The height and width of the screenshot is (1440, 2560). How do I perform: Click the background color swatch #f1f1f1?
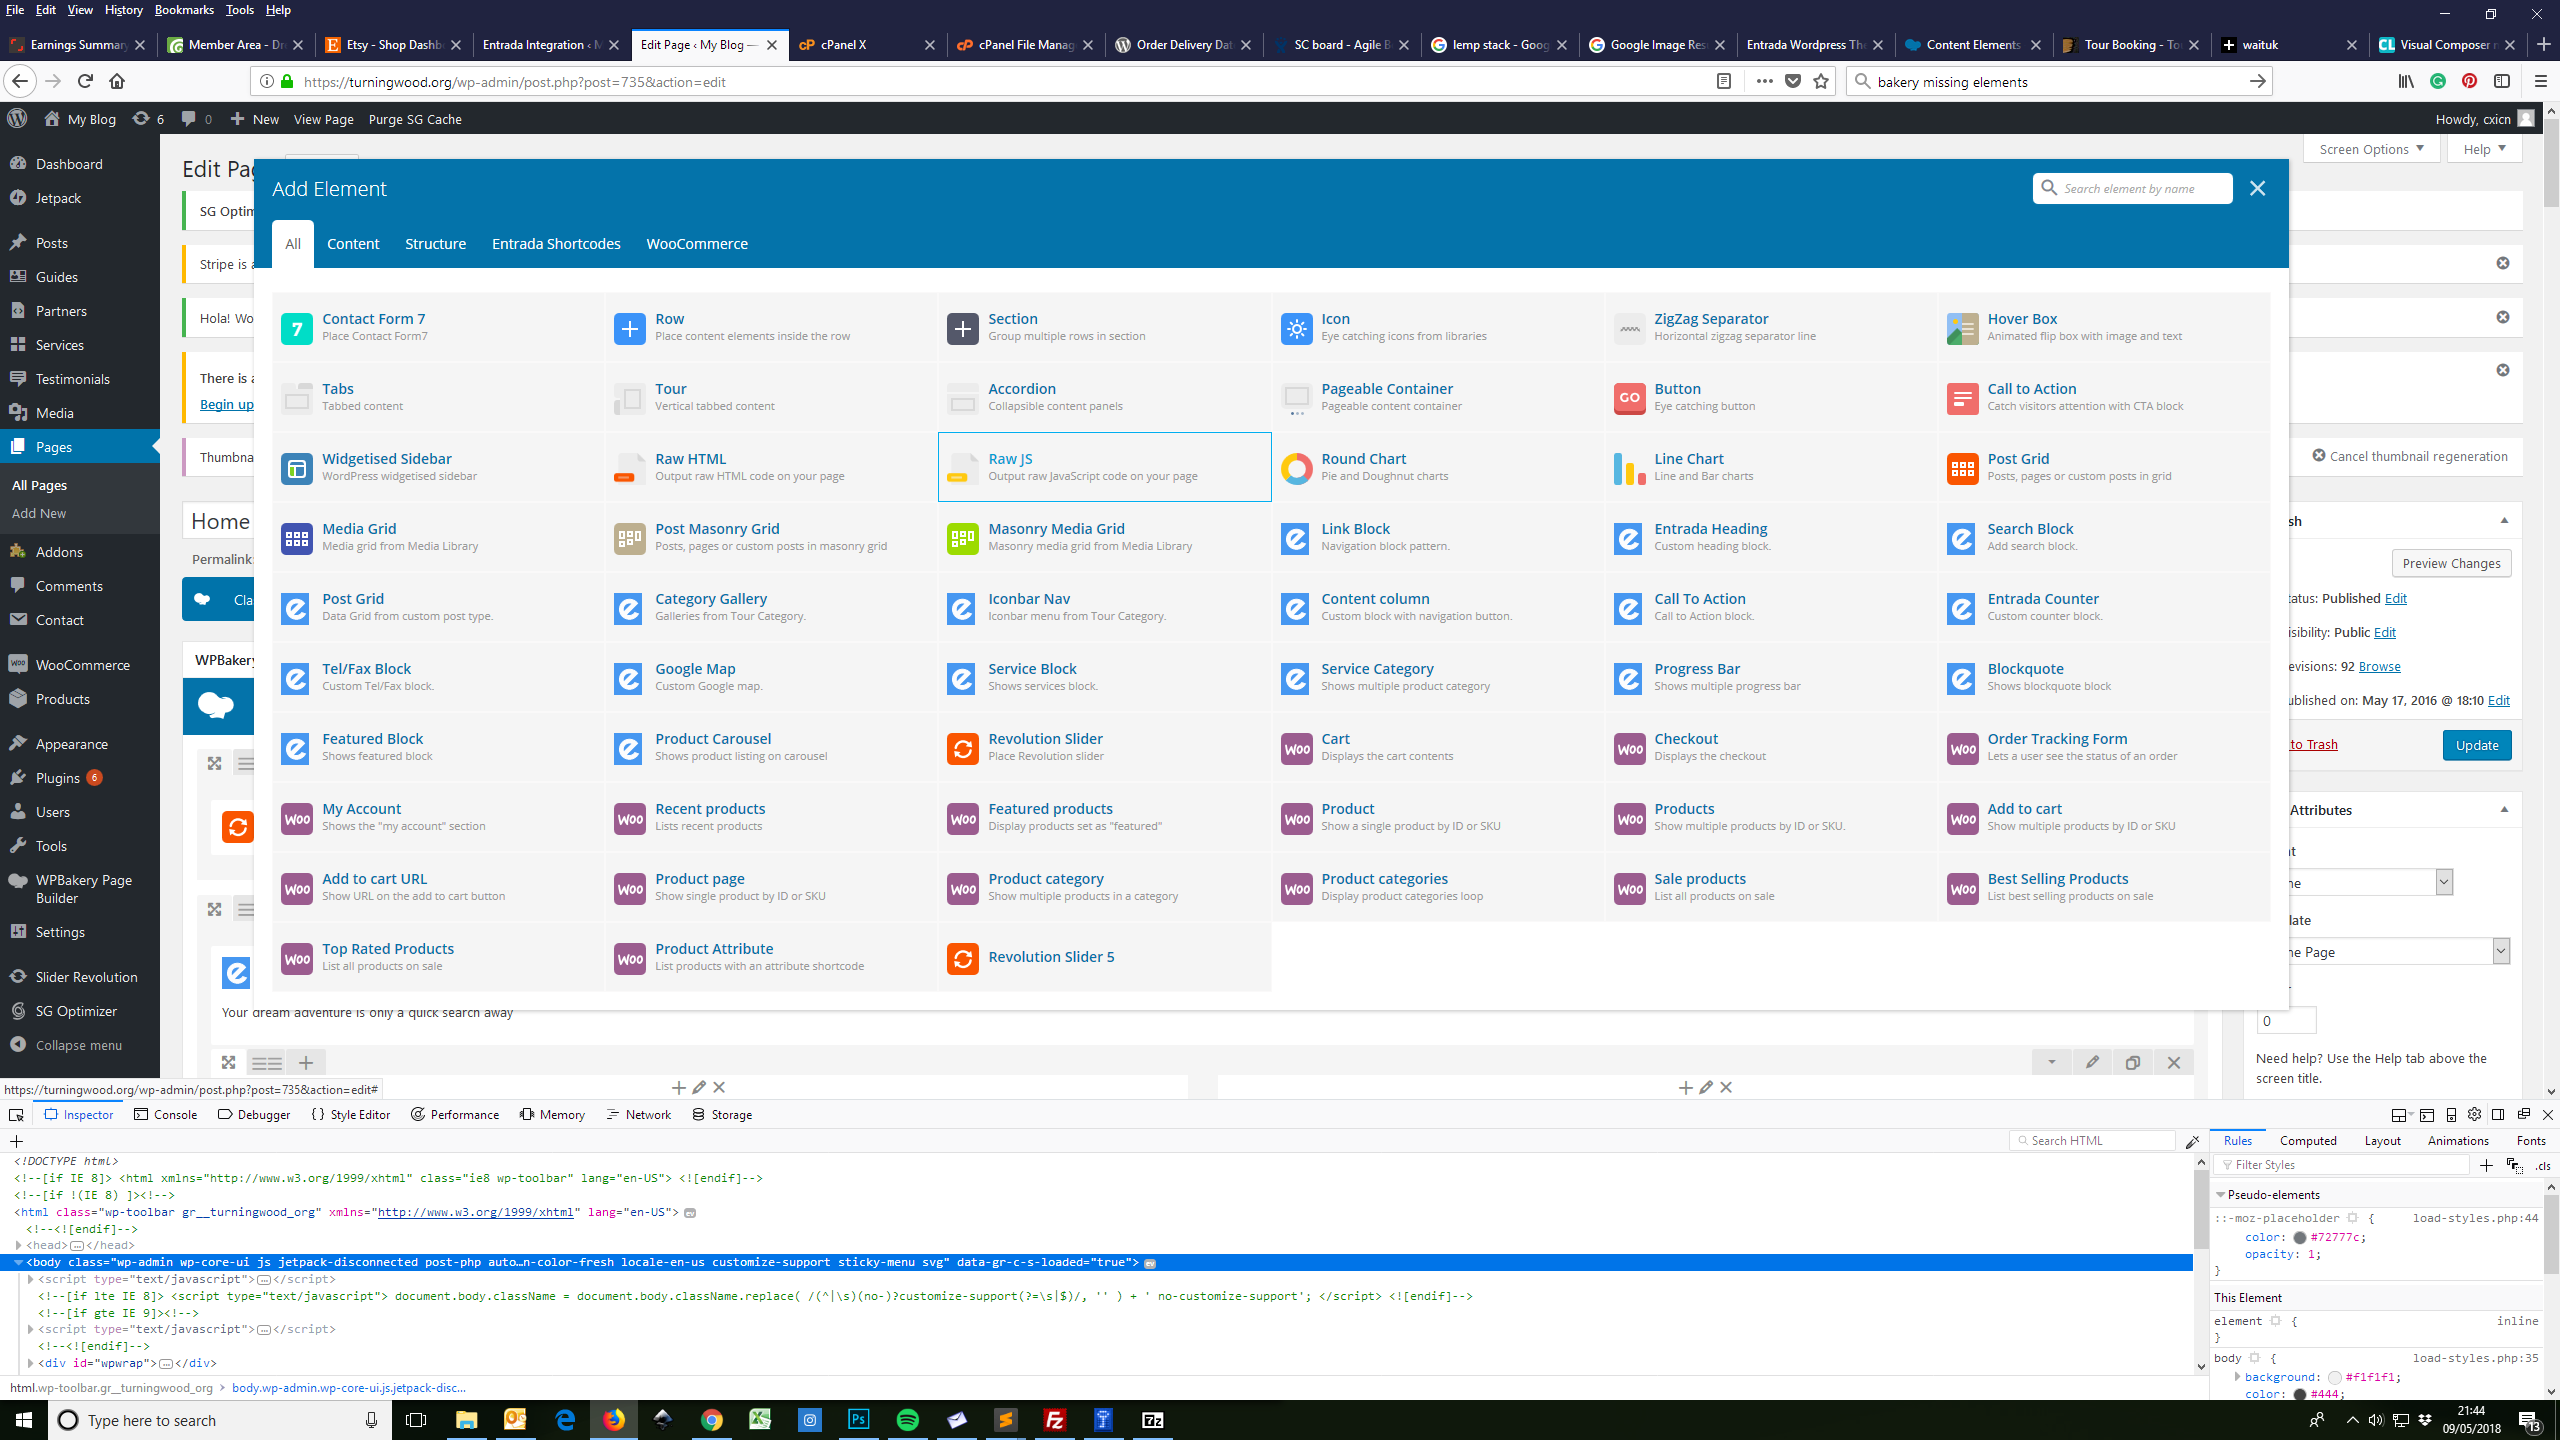pos(2335,1377)
